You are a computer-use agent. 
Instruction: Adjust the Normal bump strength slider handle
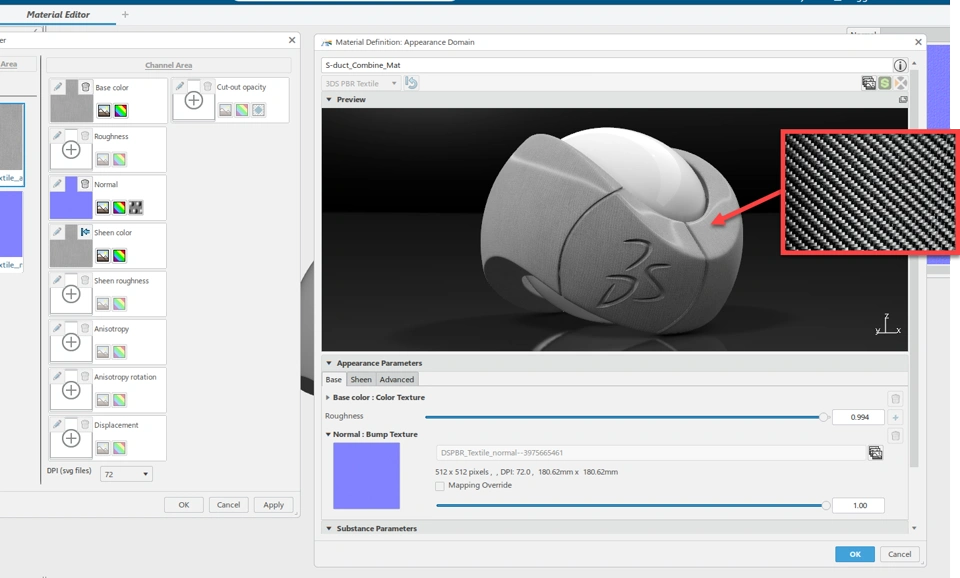[826, 506]
